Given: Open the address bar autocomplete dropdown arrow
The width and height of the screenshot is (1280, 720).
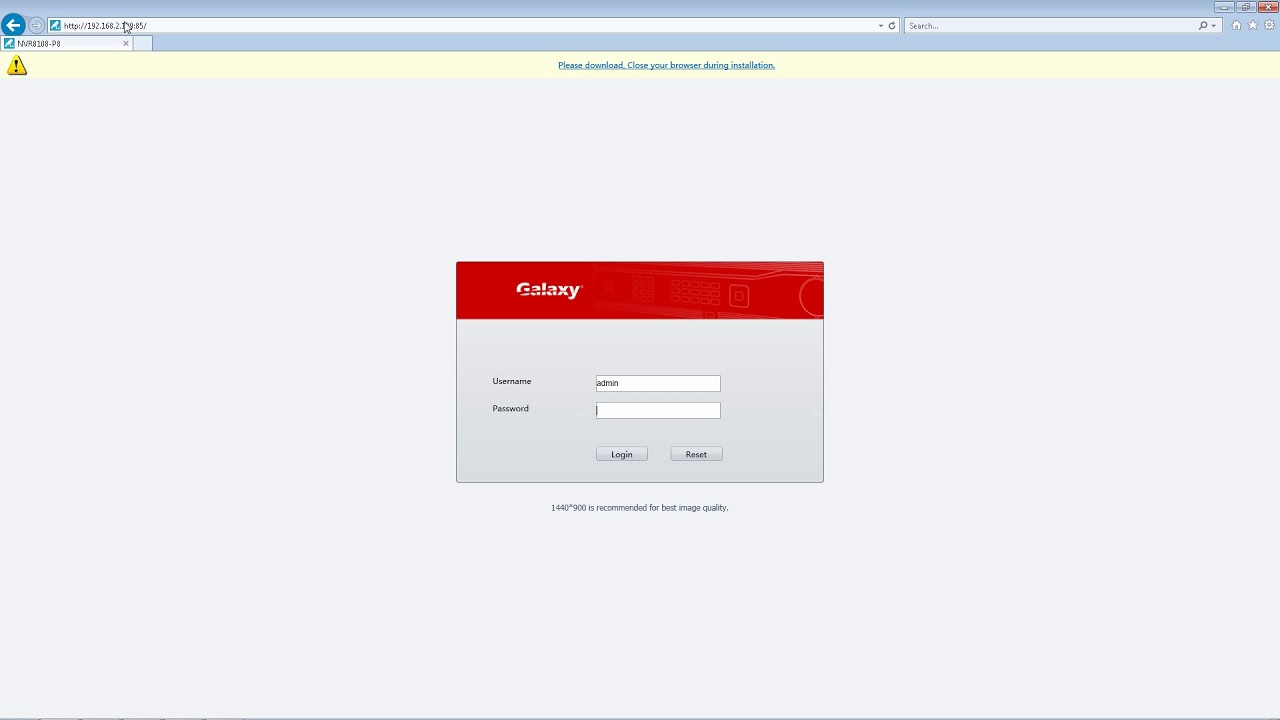Looking at the screenshot, I should [x=880, y=25].
